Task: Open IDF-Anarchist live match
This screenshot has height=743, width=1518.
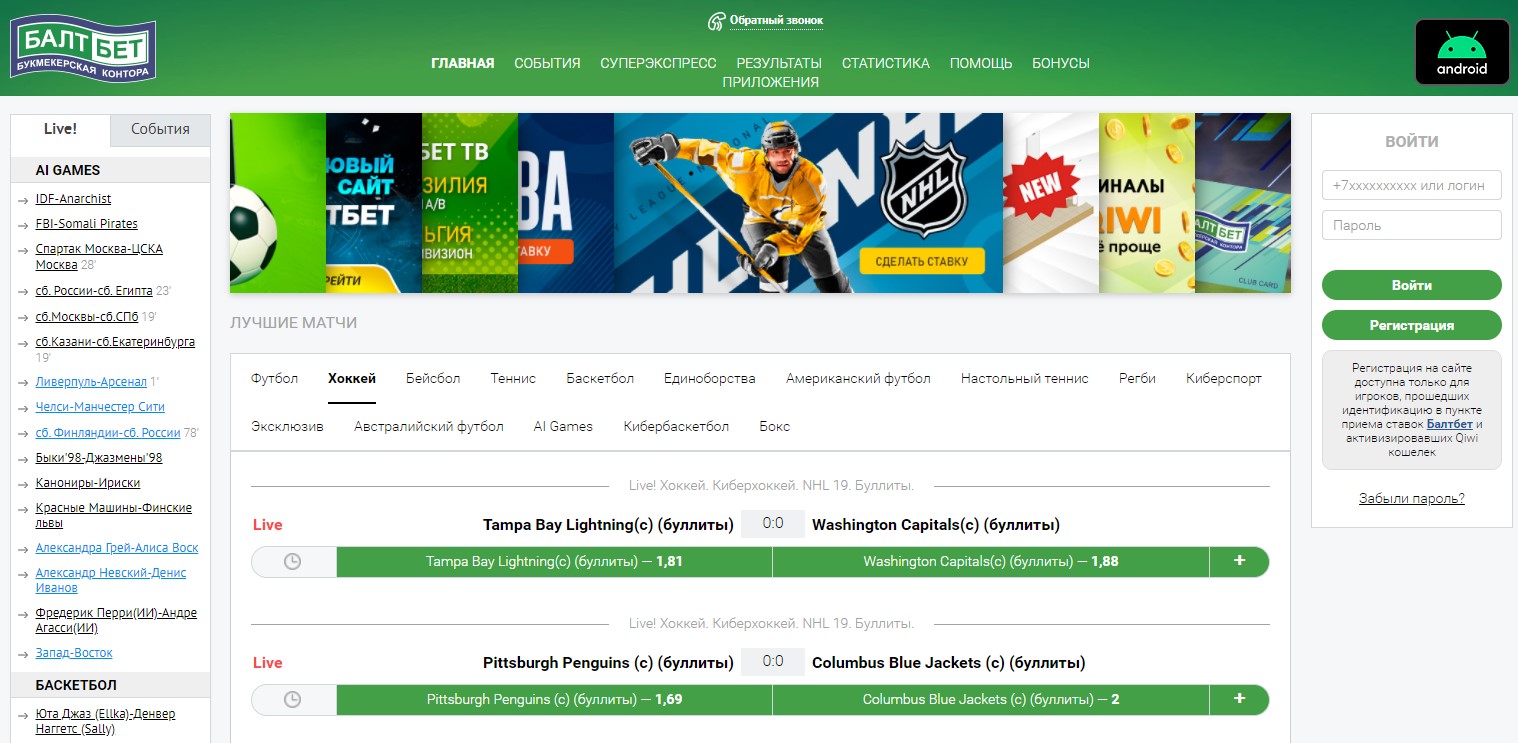Action: pyautogui.click(x=74, y=199)
